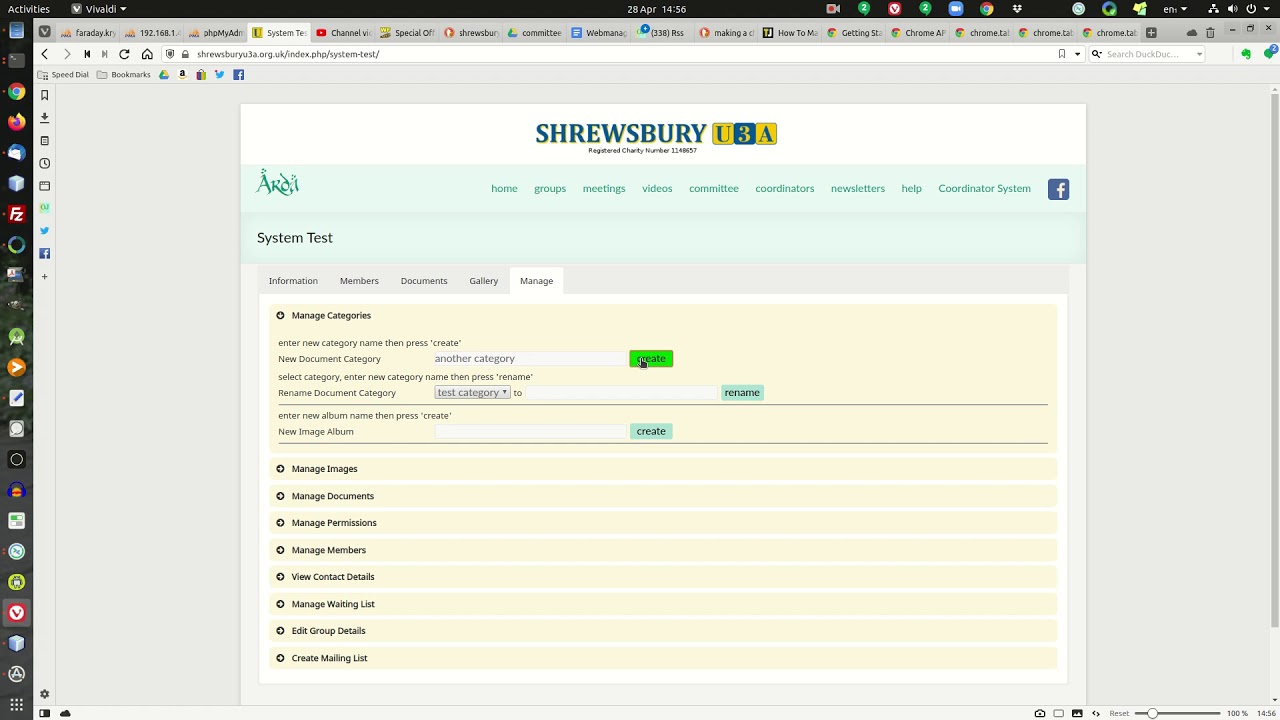Open the Window panel in Vivaldi sidebar

click(x=44, y=186)
